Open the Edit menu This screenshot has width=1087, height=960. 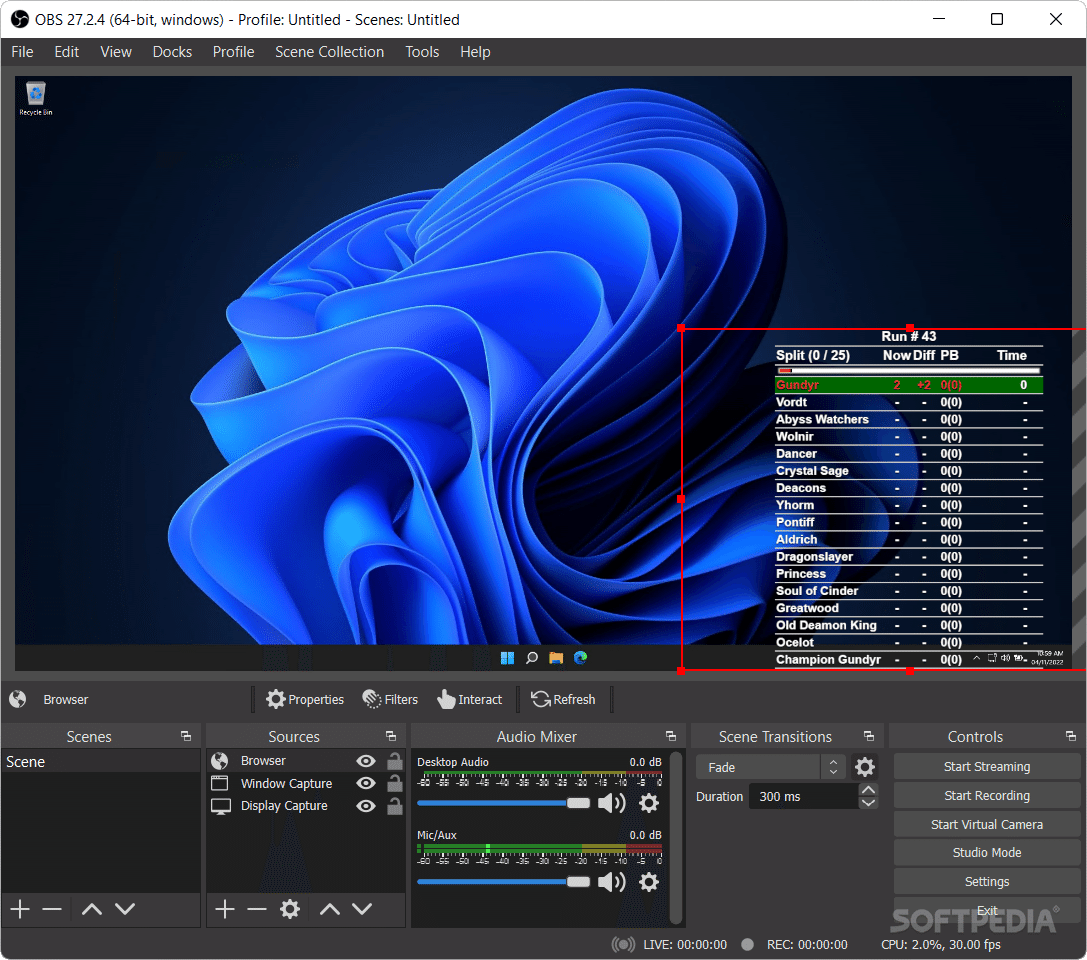point(67,52)
